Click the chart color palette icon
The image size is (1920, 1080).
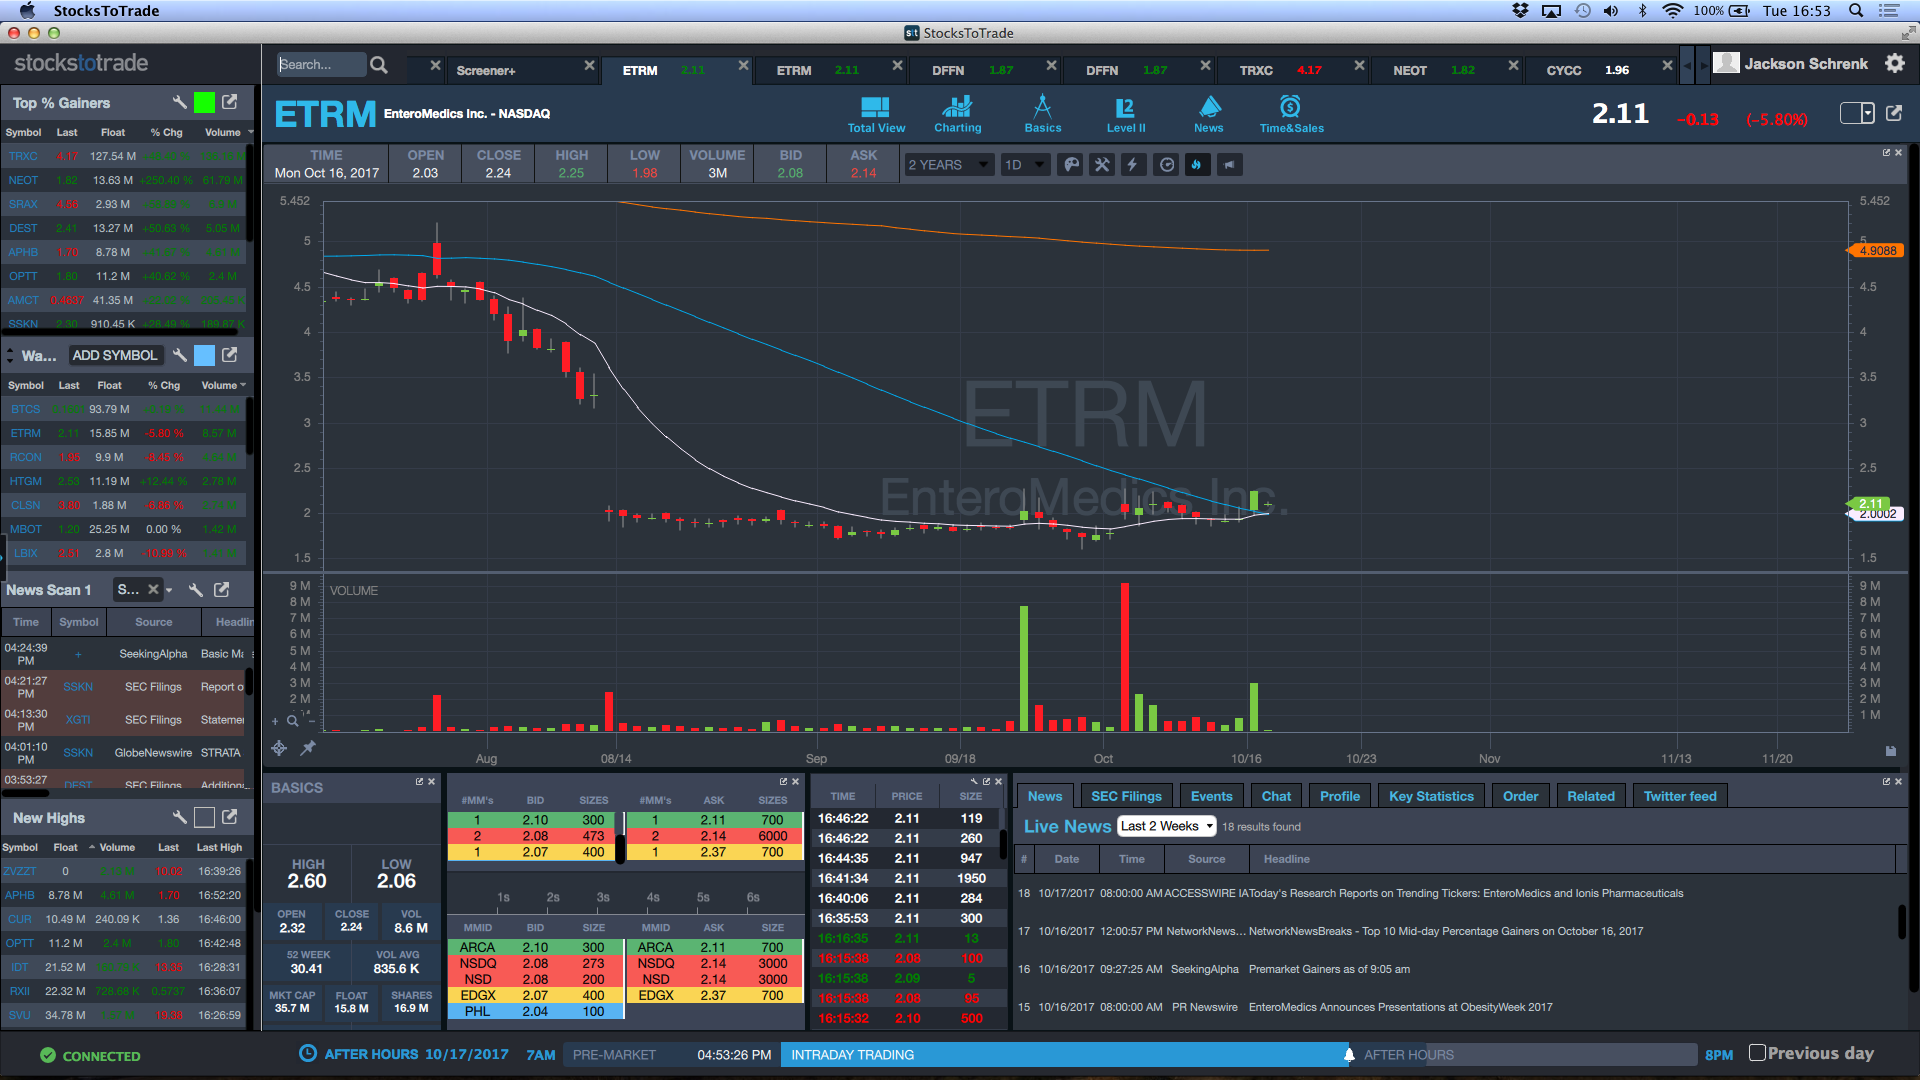click(1071, 165)
